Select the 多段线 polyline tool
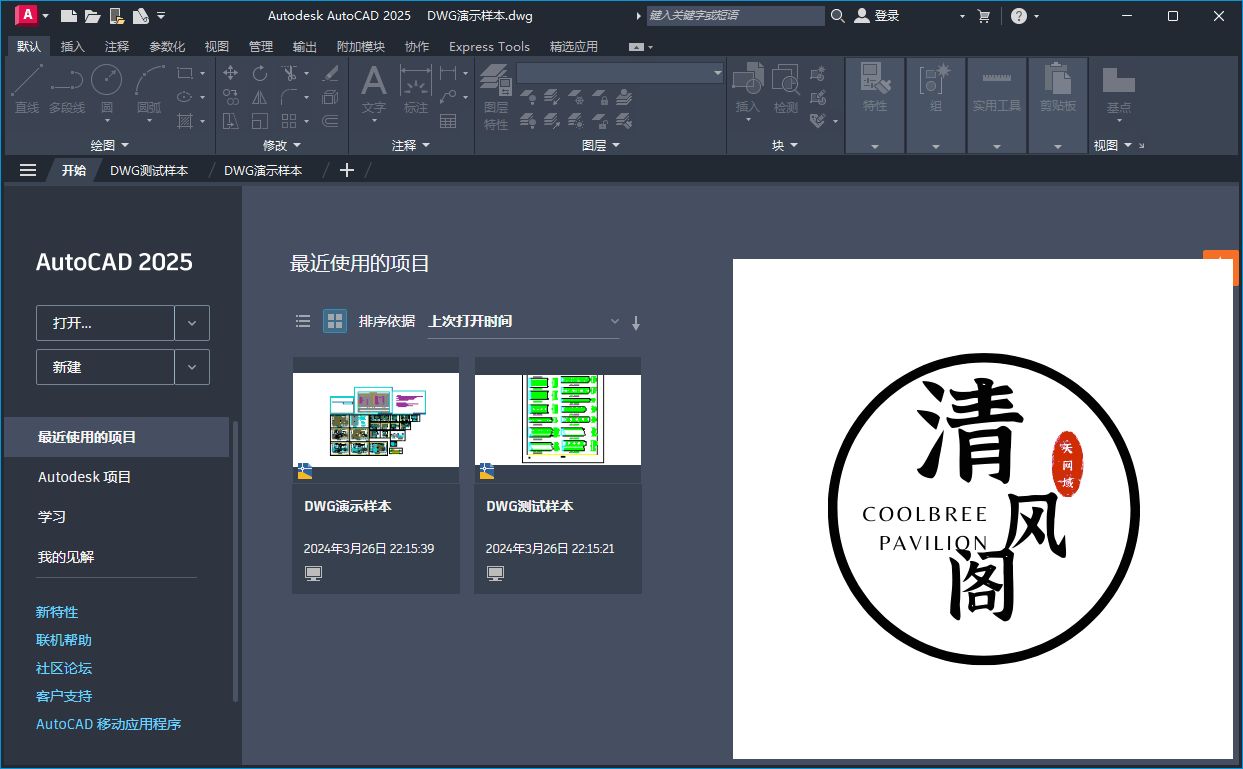 point(67,89)
